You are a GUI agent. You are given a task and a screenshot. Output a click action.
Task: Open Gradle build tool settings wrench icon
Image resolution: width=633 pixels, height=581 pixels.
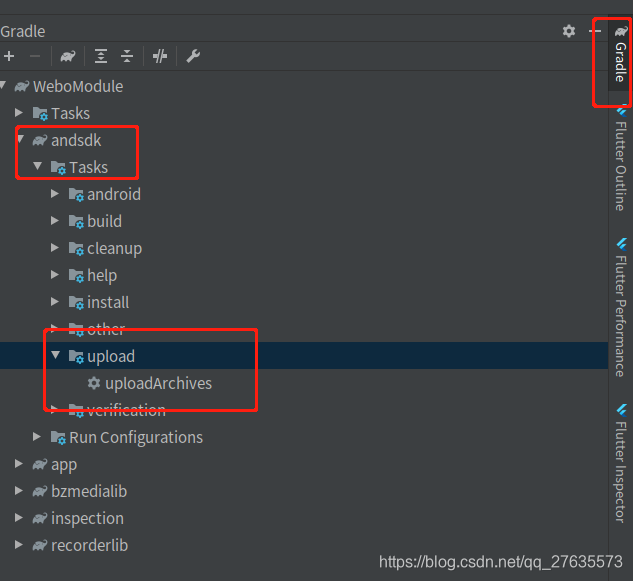tap(193, 56)
